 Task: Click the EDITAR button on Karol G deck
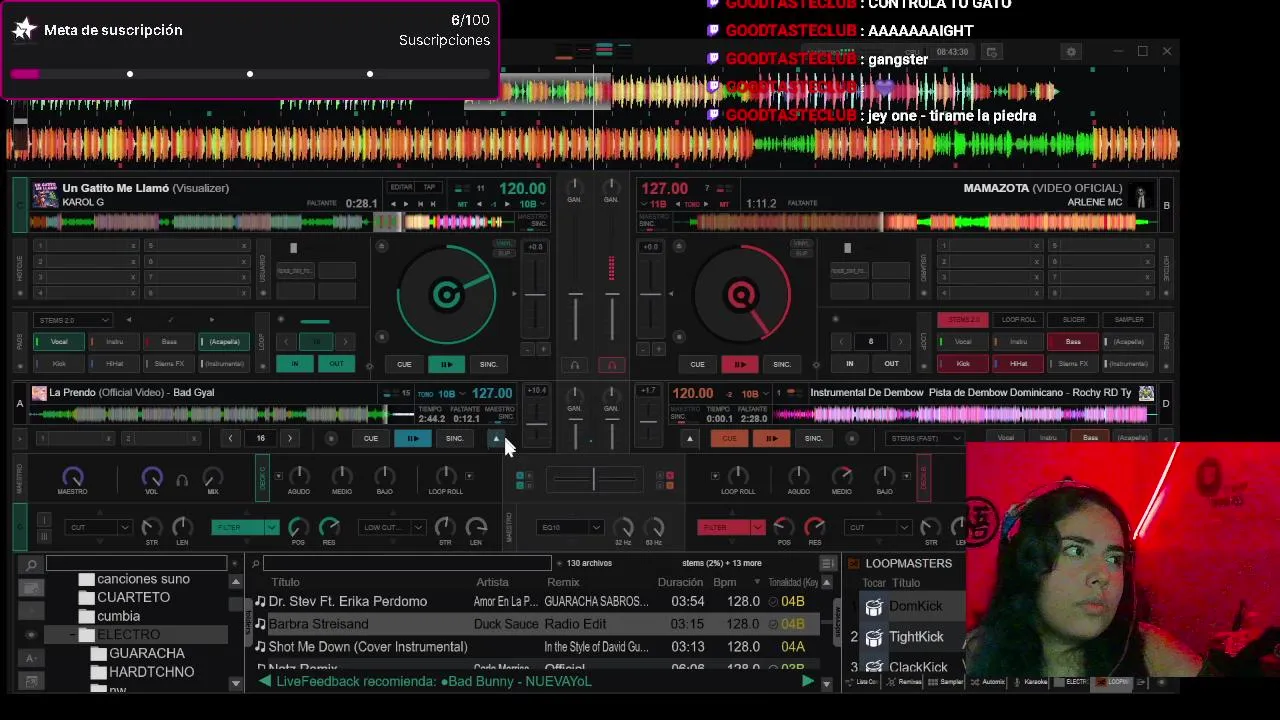pyautogui.click(x=401, y=187)
